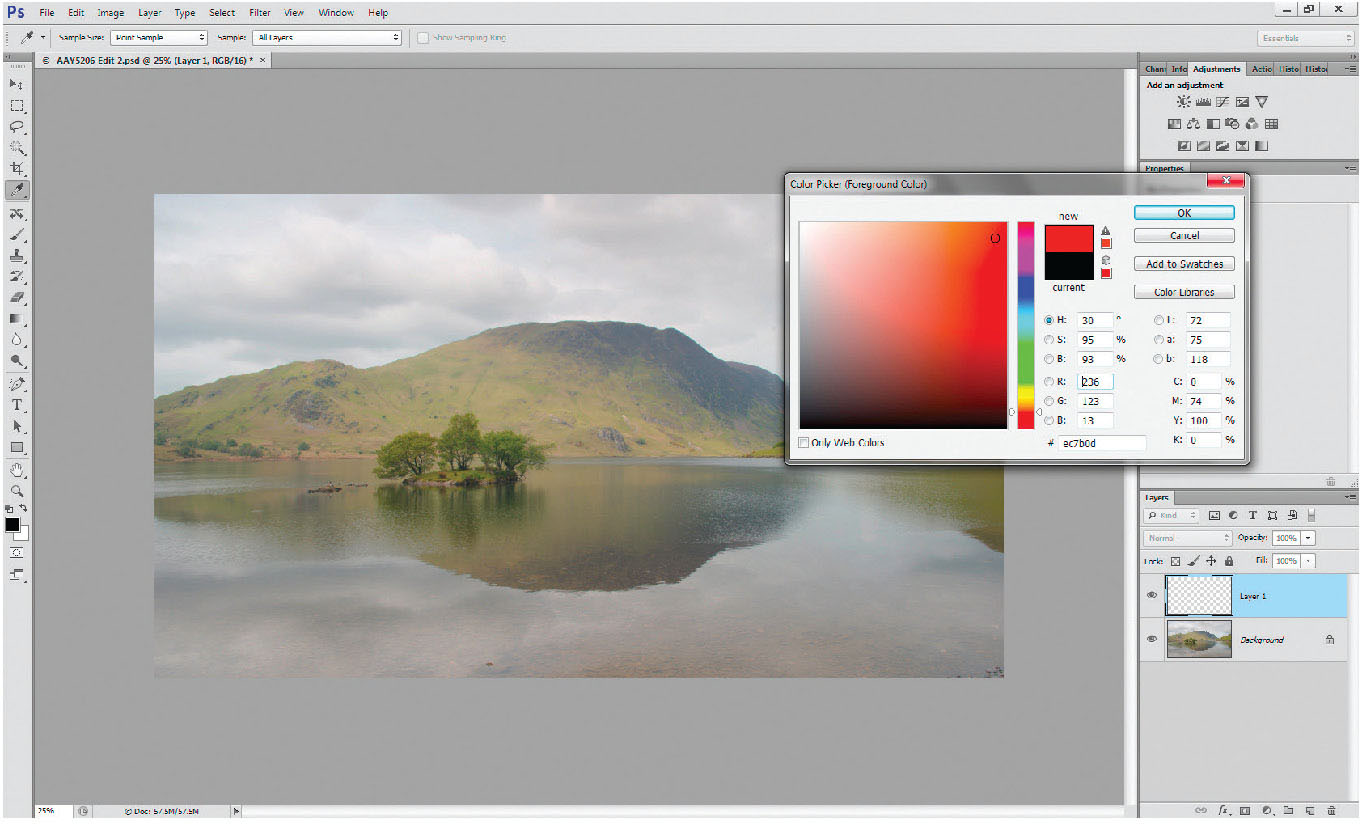Image resolution: width=1360 pixels, height=824 pixels.
Task: Open the Fill slider dropdown arrow
Action: tap(1308, 561)
